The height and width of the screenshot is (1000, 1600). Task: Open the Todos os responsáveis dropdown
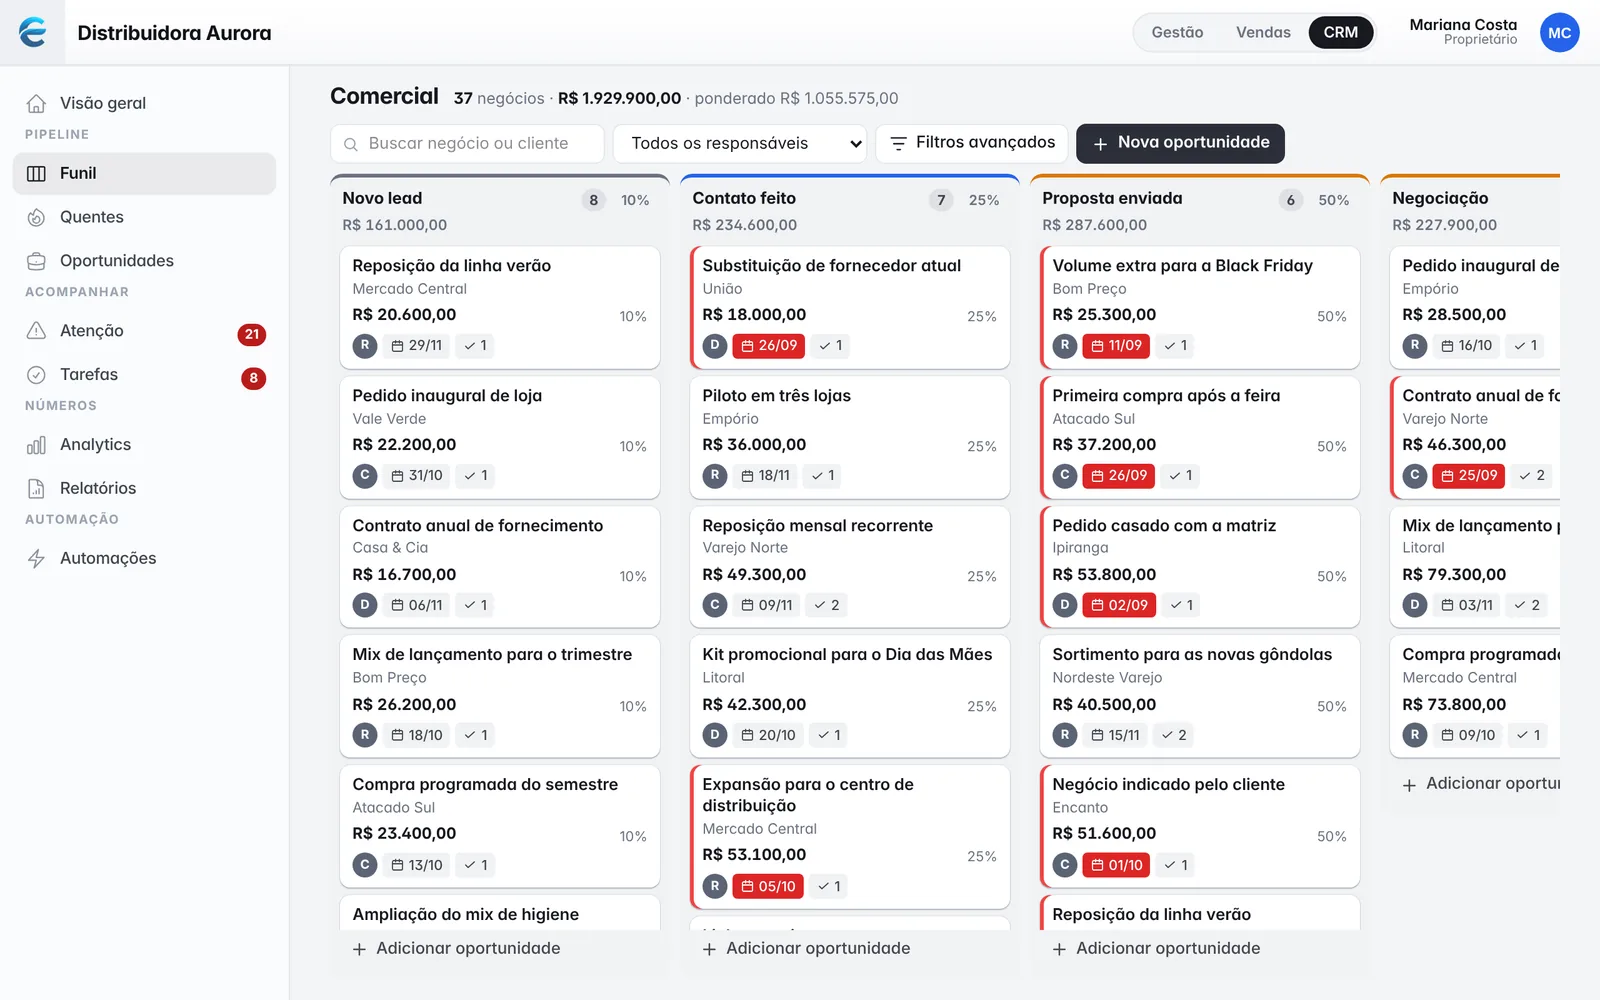[740, 143]
